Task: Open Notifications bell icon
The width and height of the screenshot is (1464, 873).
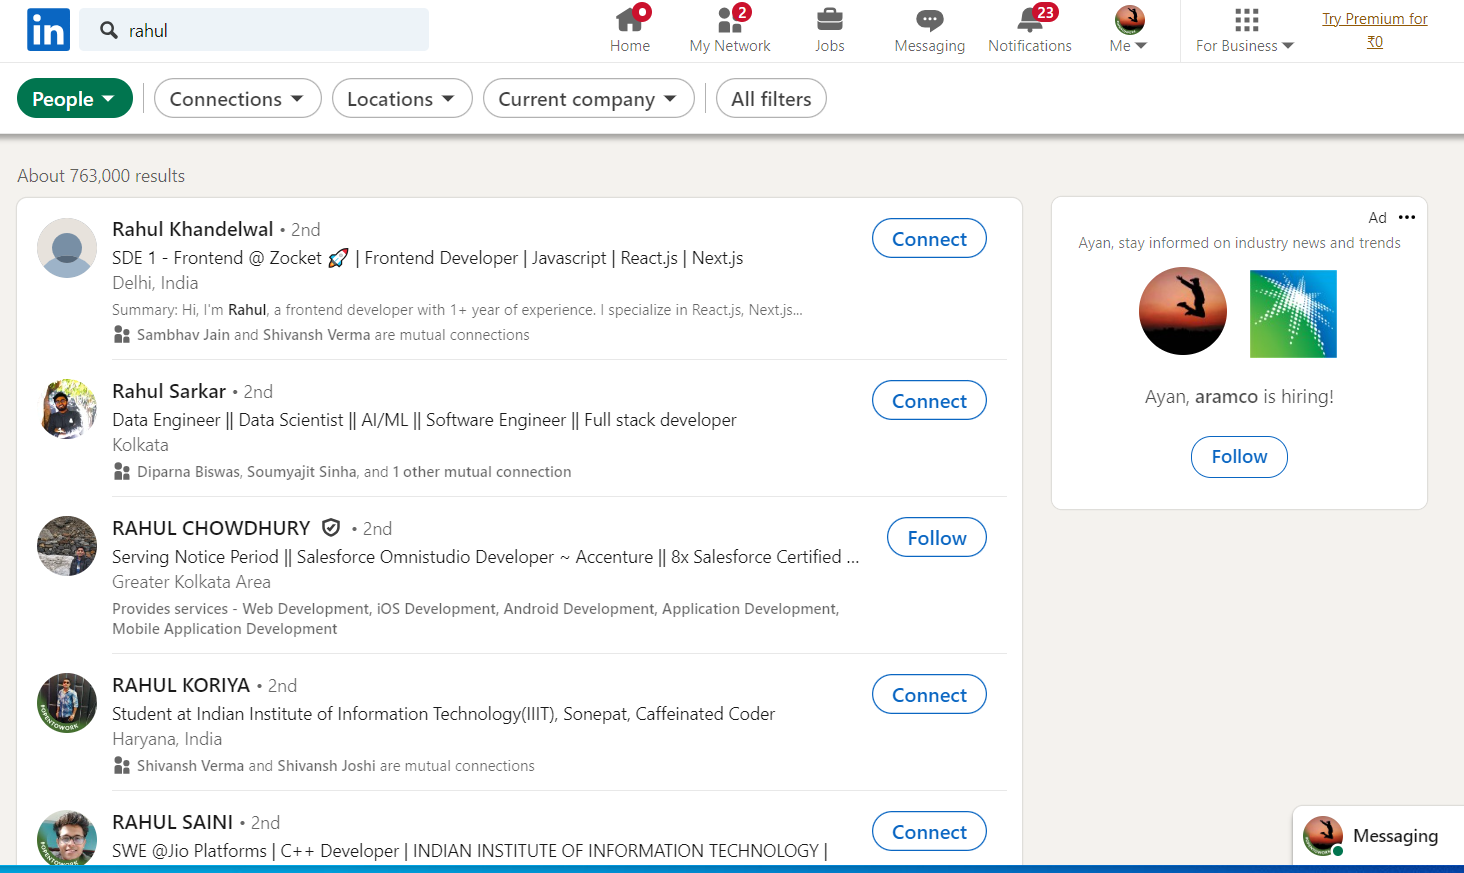Action: coord(1029,20)
